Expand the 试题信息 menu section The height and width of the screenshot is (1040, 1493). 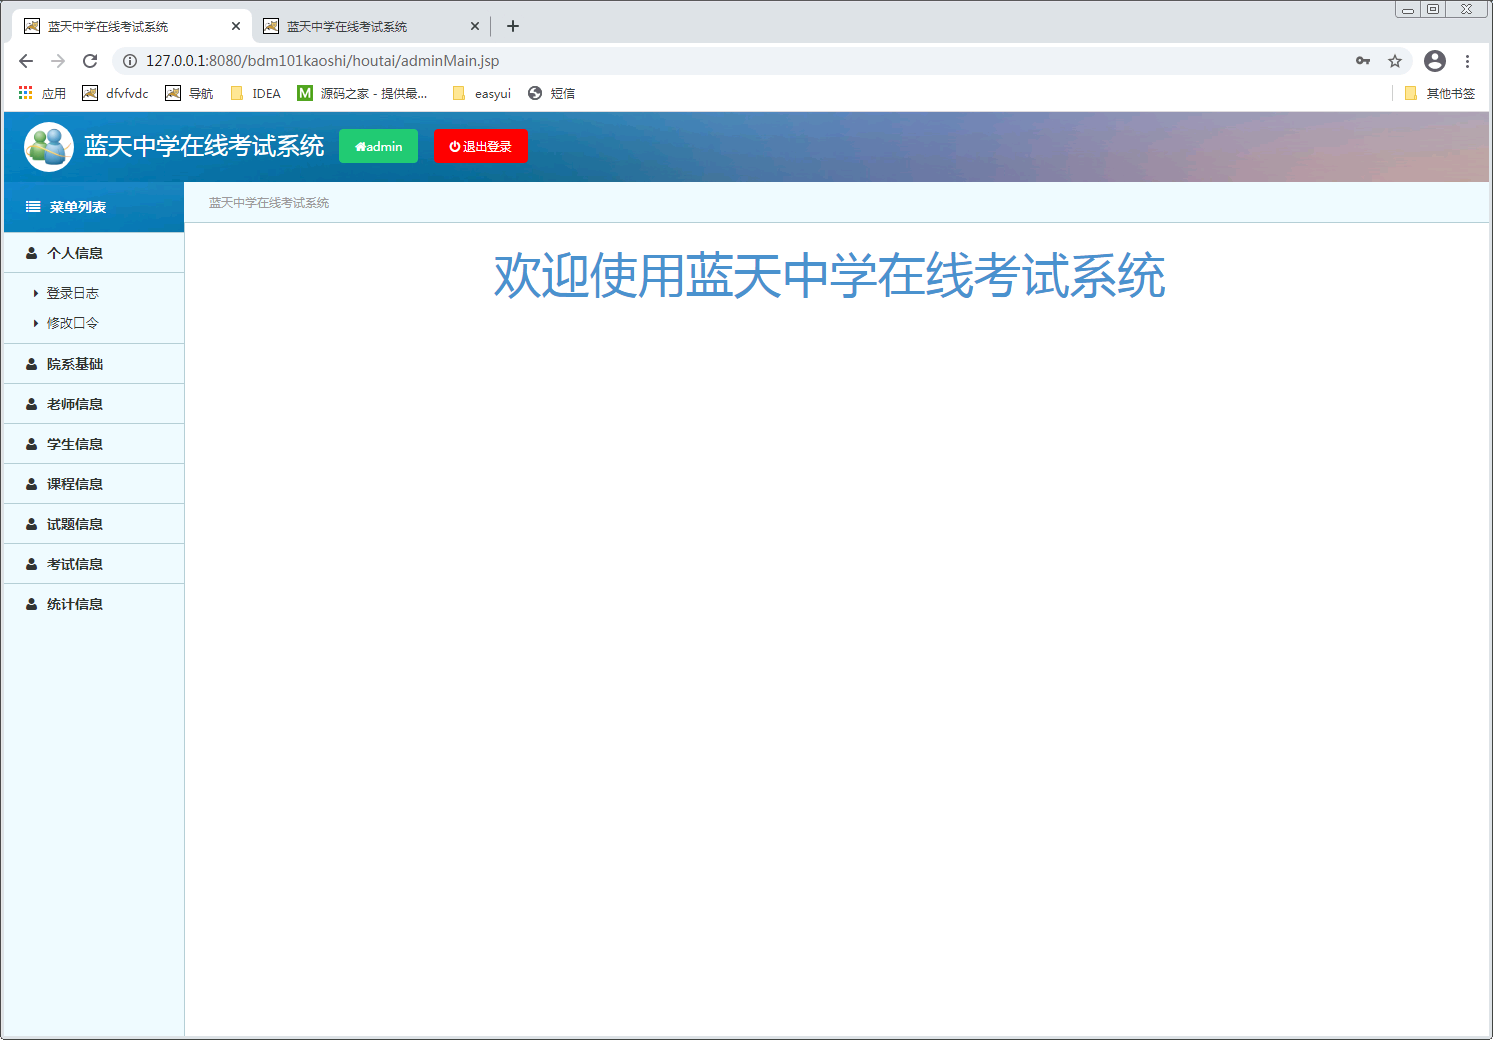click(x=94, y=524)
